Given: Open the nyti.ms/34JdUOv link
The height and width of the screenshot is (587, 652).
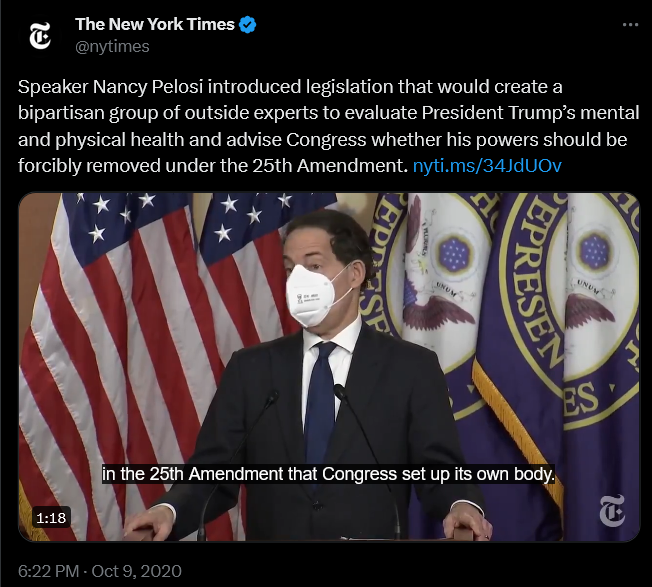Looking at the screenshot, I should pyautogui.click(x=487, y=166).
